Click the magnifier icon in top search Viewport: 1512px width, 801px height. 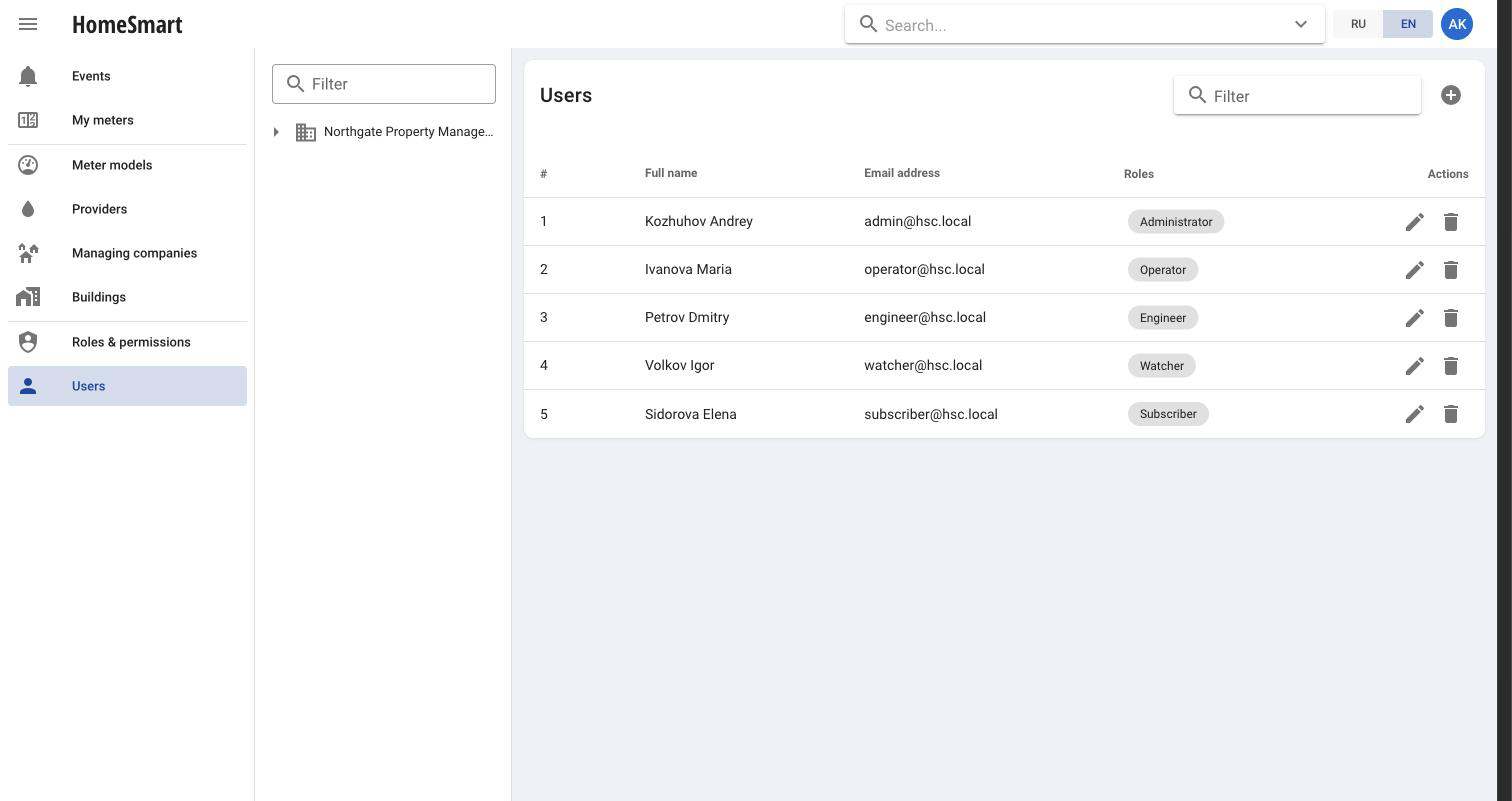click(869, 24)
